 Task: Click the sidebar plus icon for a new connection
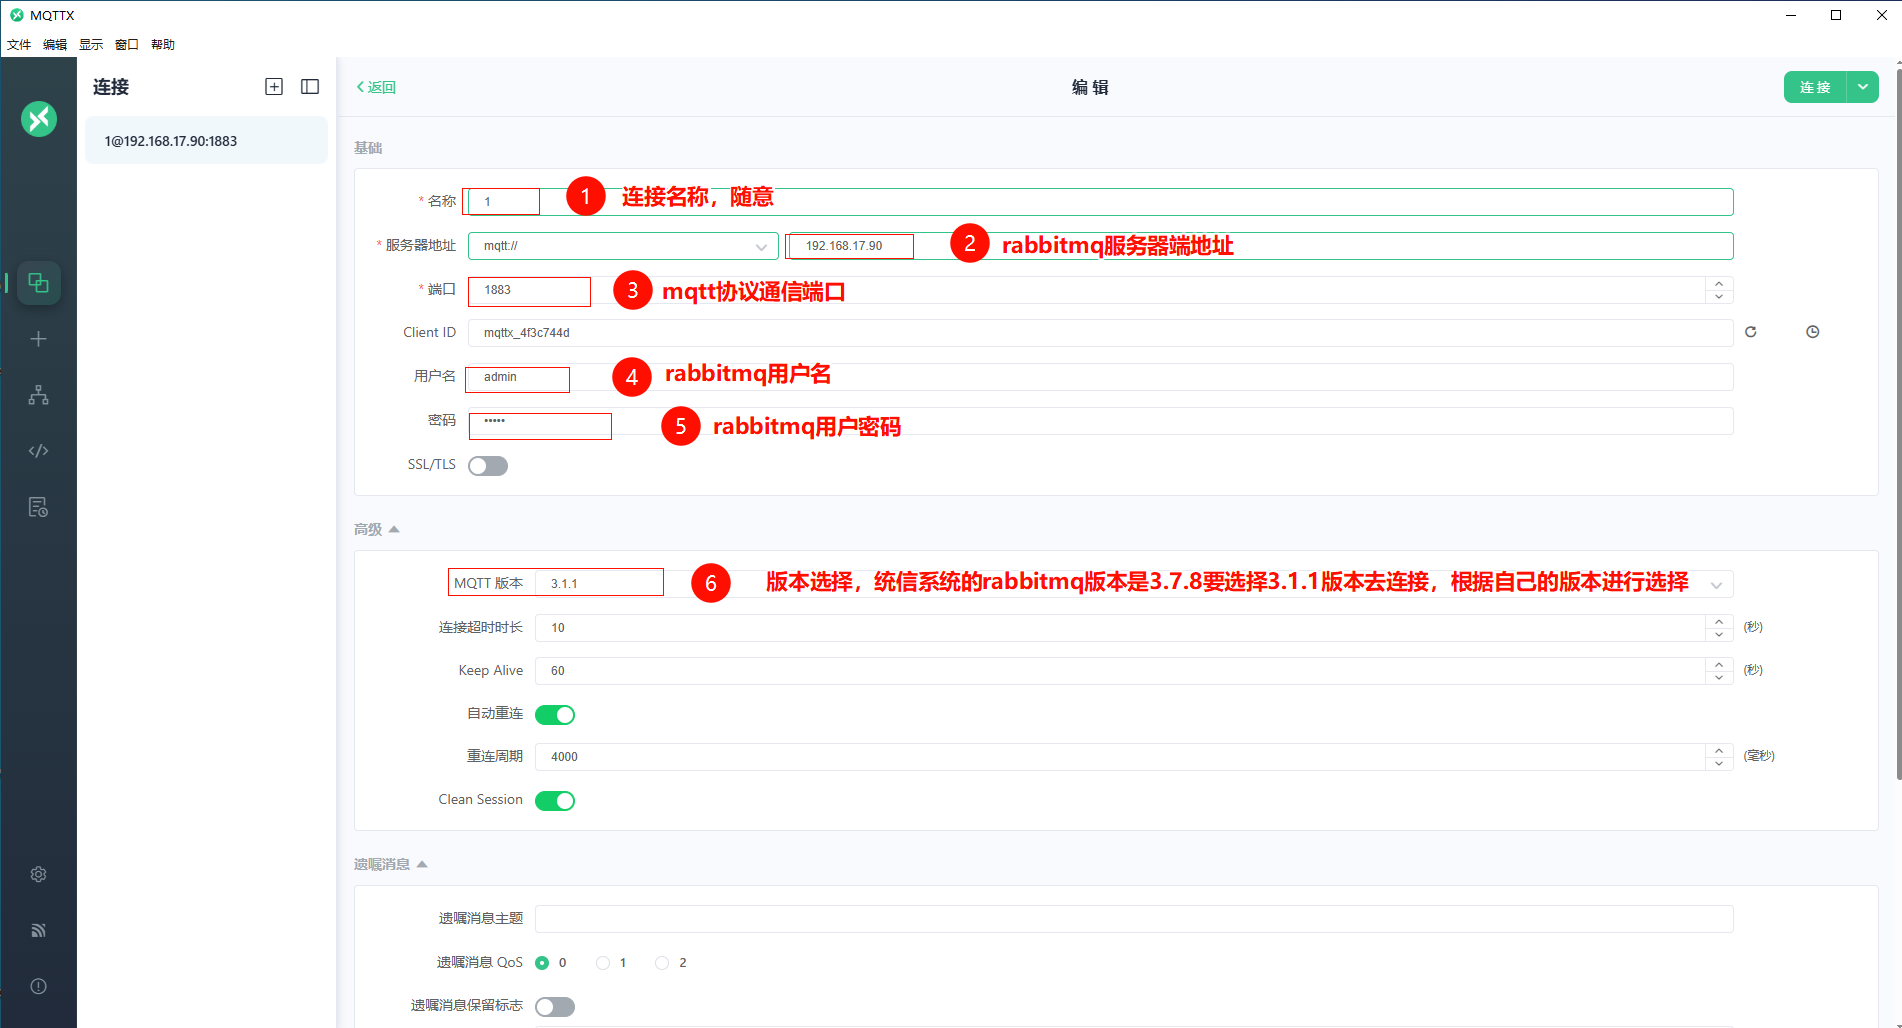click(x=39, y=339)
